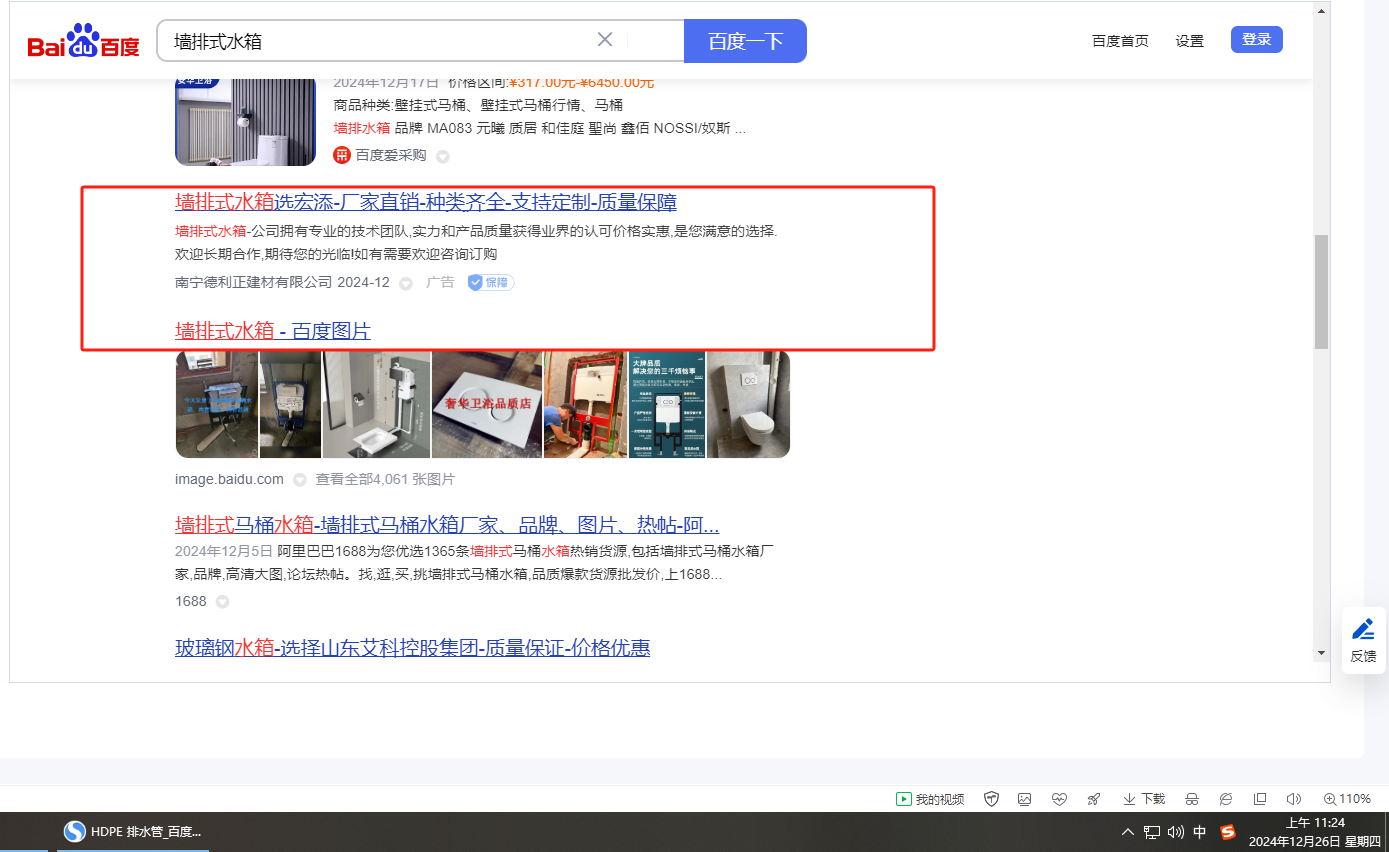Click 查看全部4,061 张图片 link

point(385,479)
